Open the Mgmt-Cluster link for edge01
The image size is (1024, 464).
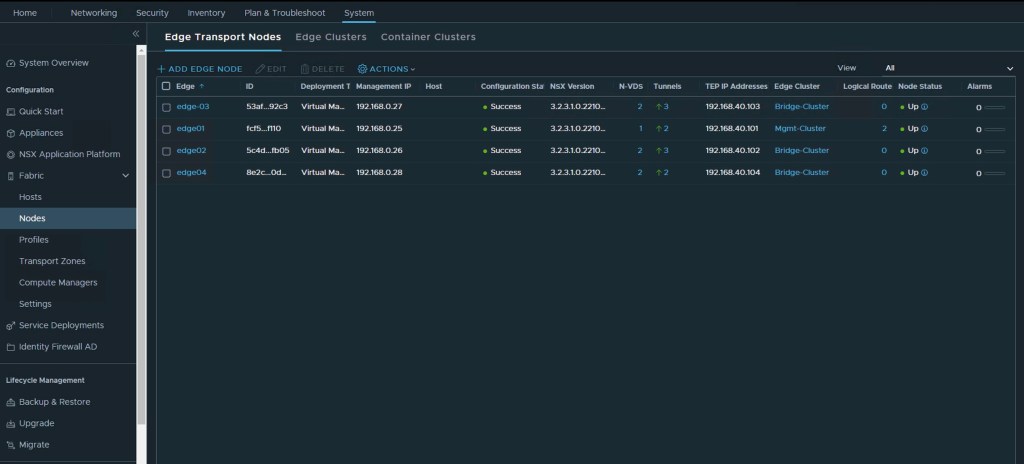[x=800, y=129]
